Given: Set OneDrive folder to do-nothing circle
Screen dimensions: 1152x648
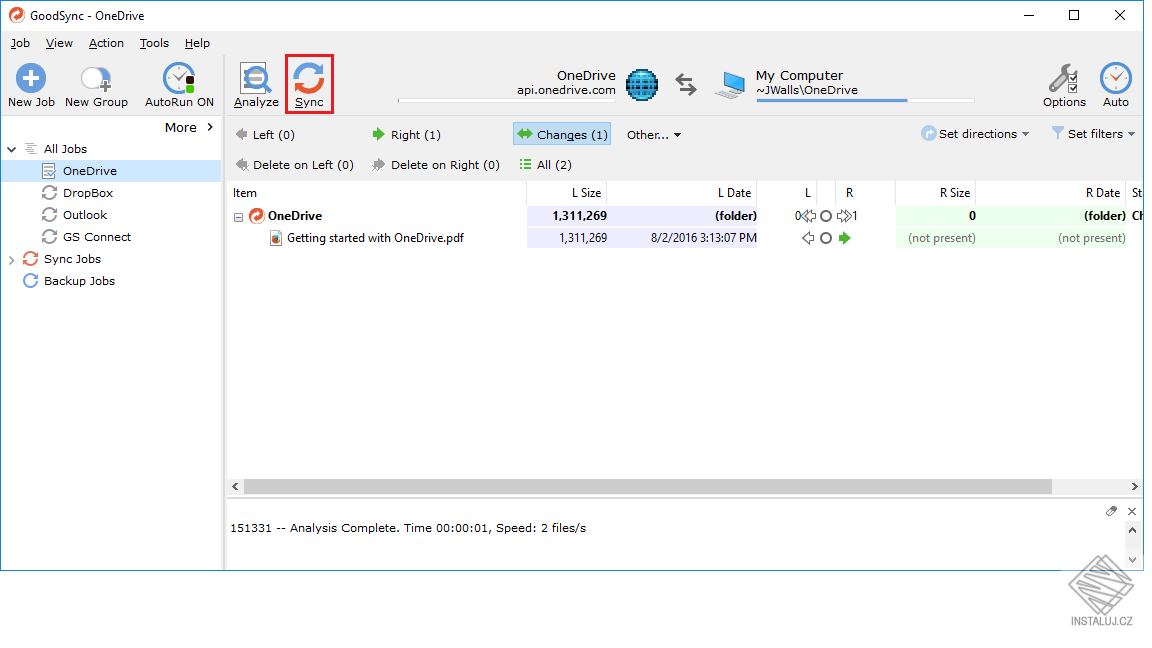Looking at the screenshot, I should click(826, 216).
